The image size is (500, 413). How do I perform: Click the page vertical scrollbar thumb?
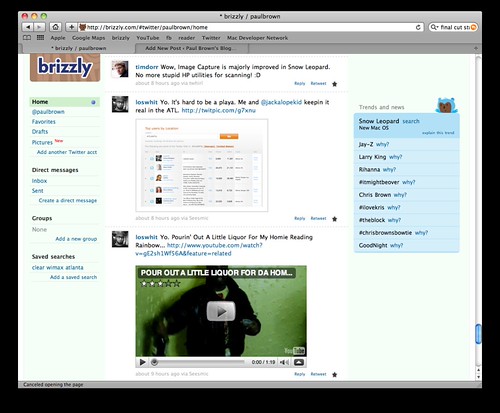tap(478, 333)
